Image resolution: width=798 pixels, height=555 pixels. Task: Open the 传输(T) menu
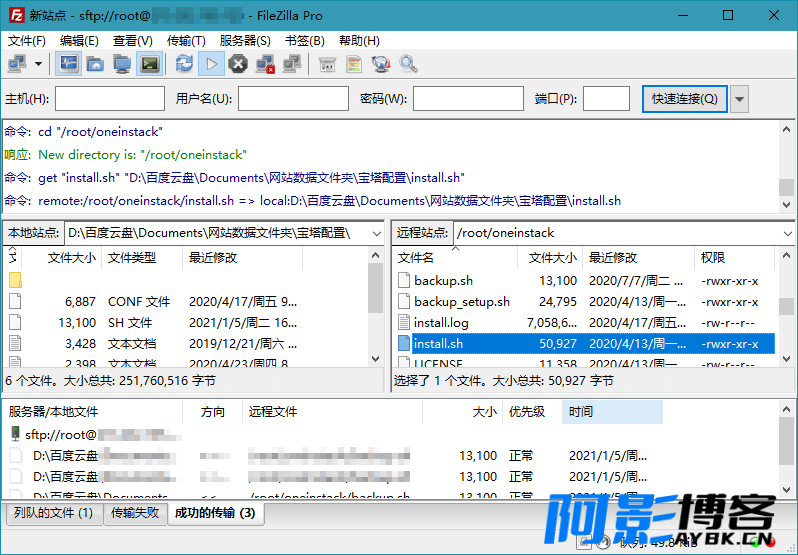pos(186,41)
